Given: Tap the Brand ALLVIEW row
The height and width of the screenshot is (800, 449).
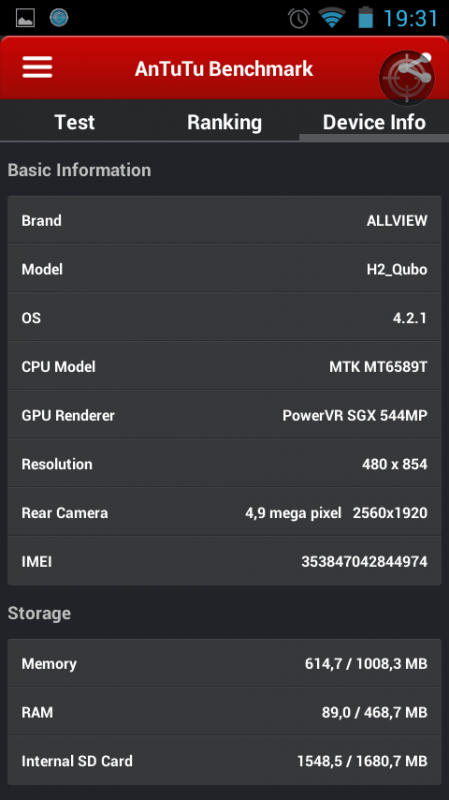Looking at the screenshot, I should pyautogui.click(x=224, y=220).
